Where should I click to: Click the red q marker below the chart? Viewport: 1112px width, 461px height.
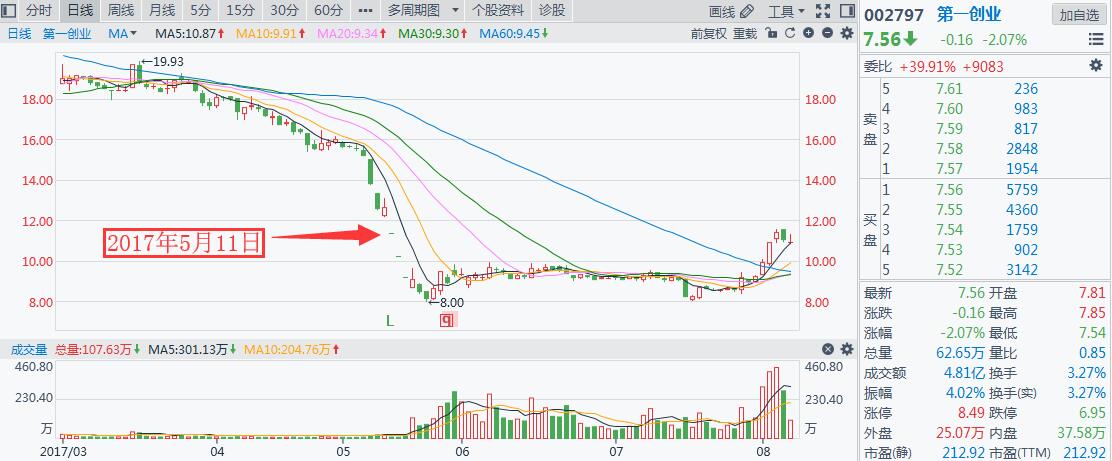[x=446, y=321]
